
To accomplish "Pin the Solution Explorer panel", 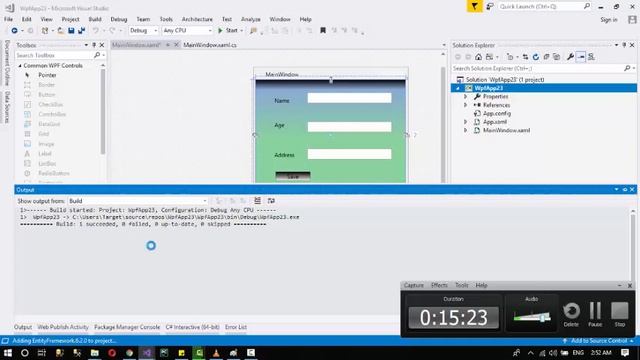I will [x=624, y=45].
